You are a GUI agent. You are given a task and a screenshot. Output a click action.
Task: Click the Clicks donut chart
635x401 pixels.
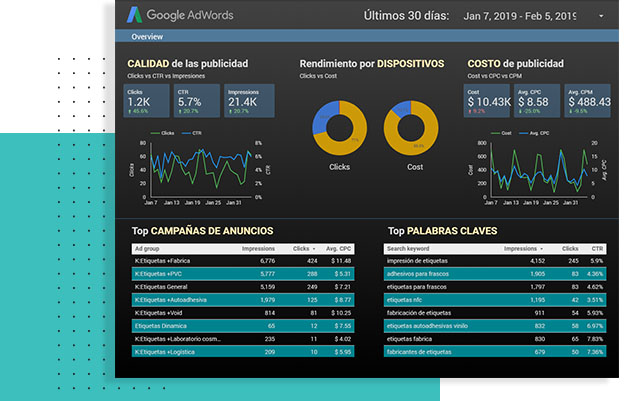pos(339,128)
